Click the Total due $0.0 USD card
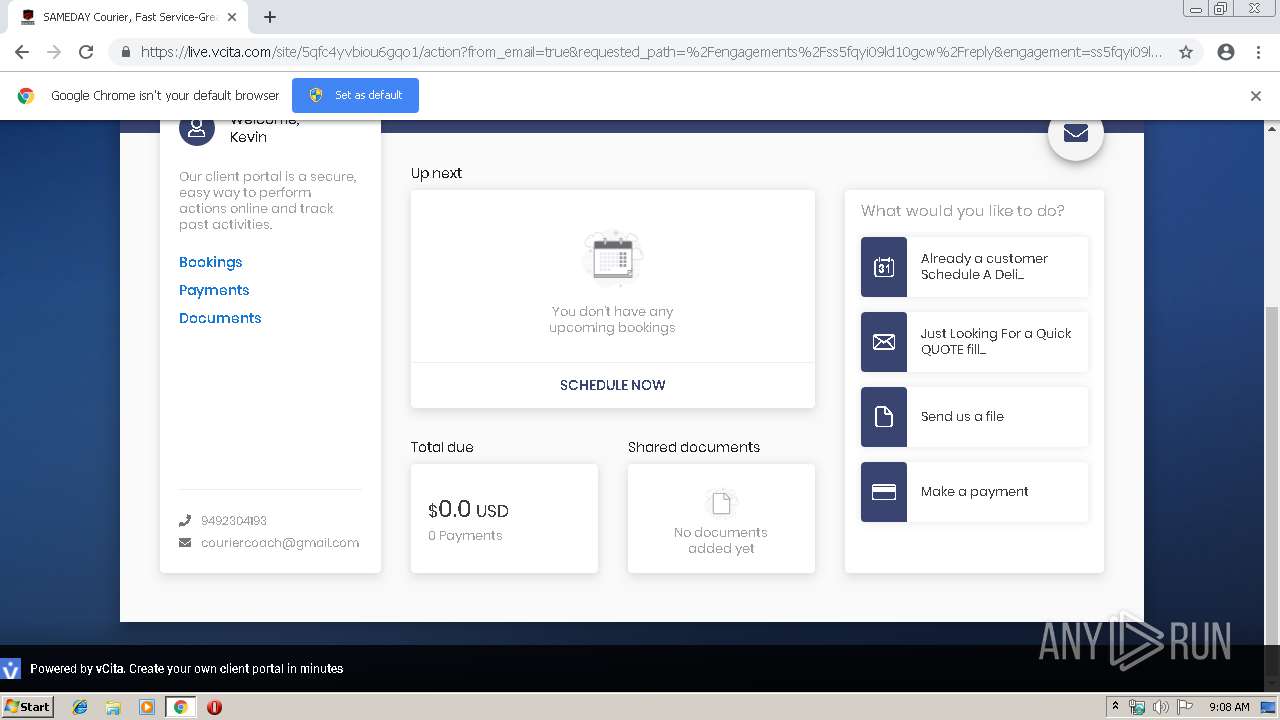Screen dimensions: 1280x720 click(504, 518)
